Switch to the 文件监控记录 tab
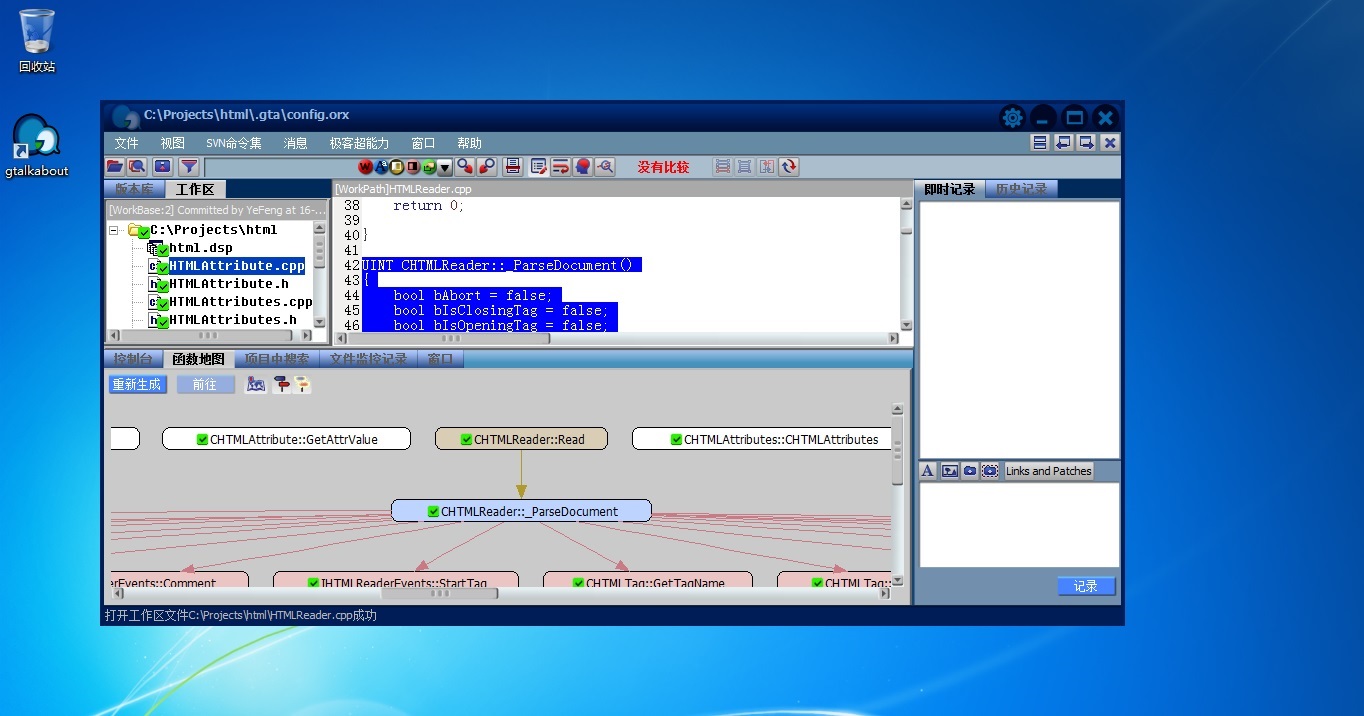This screenshot has height=716, width=1364. pos(368,359)
